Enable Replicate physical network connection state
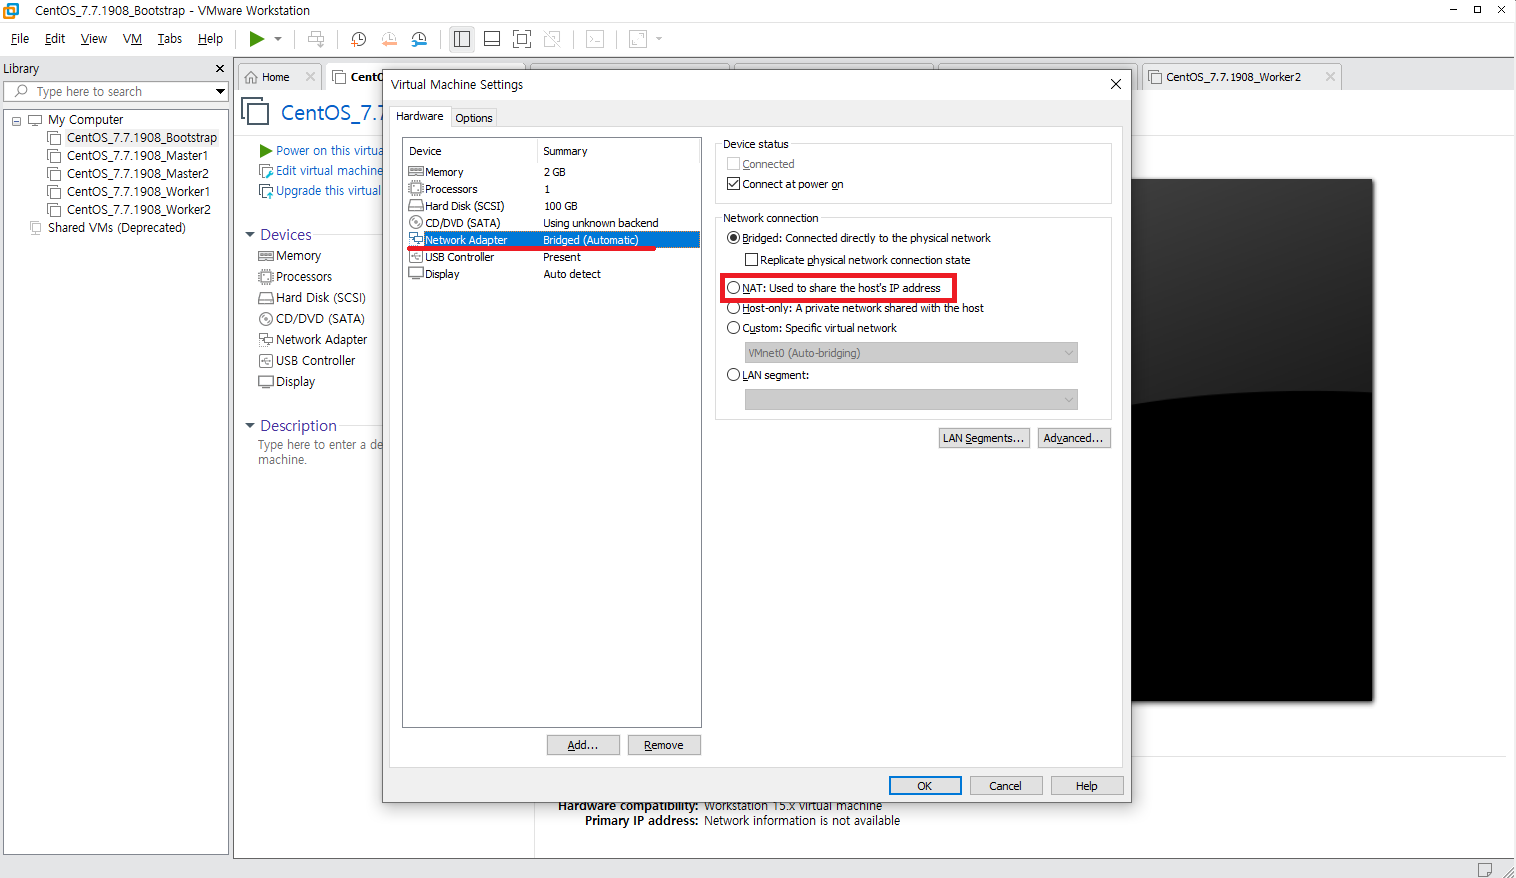The width and height of the screenshot is (1516, 878). click(x=751, y=260)
